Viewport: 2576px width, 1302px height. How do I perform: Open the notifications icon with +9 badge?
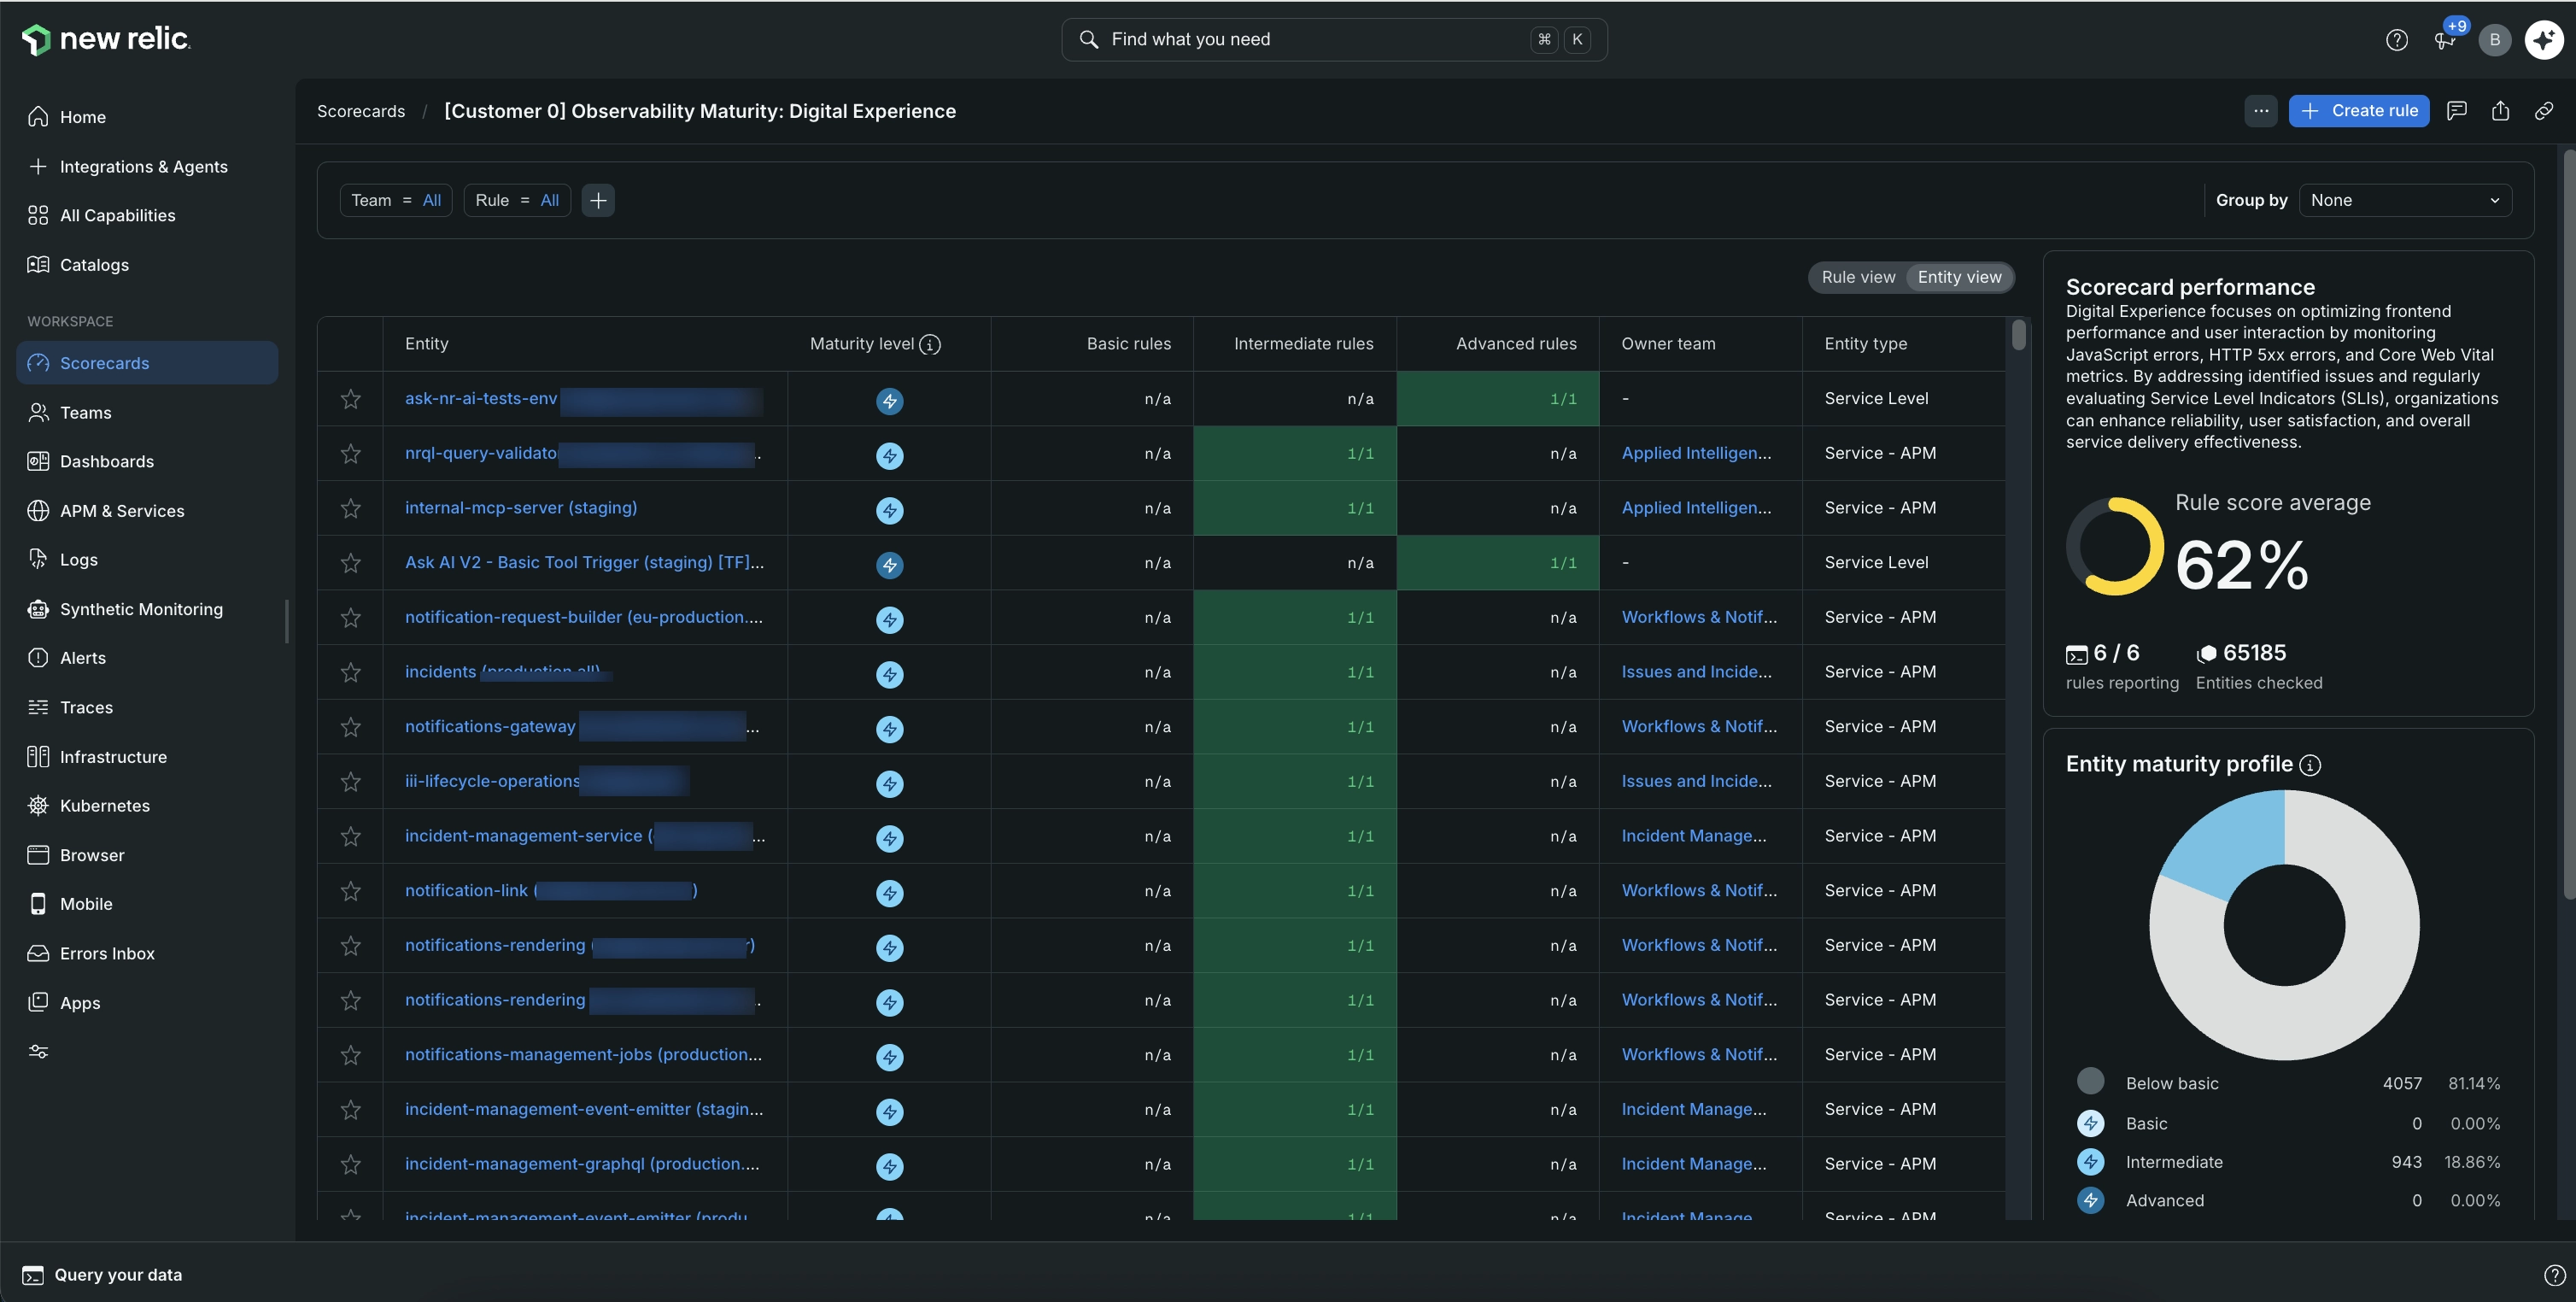pyautogui.click(x=2445, y=40)
